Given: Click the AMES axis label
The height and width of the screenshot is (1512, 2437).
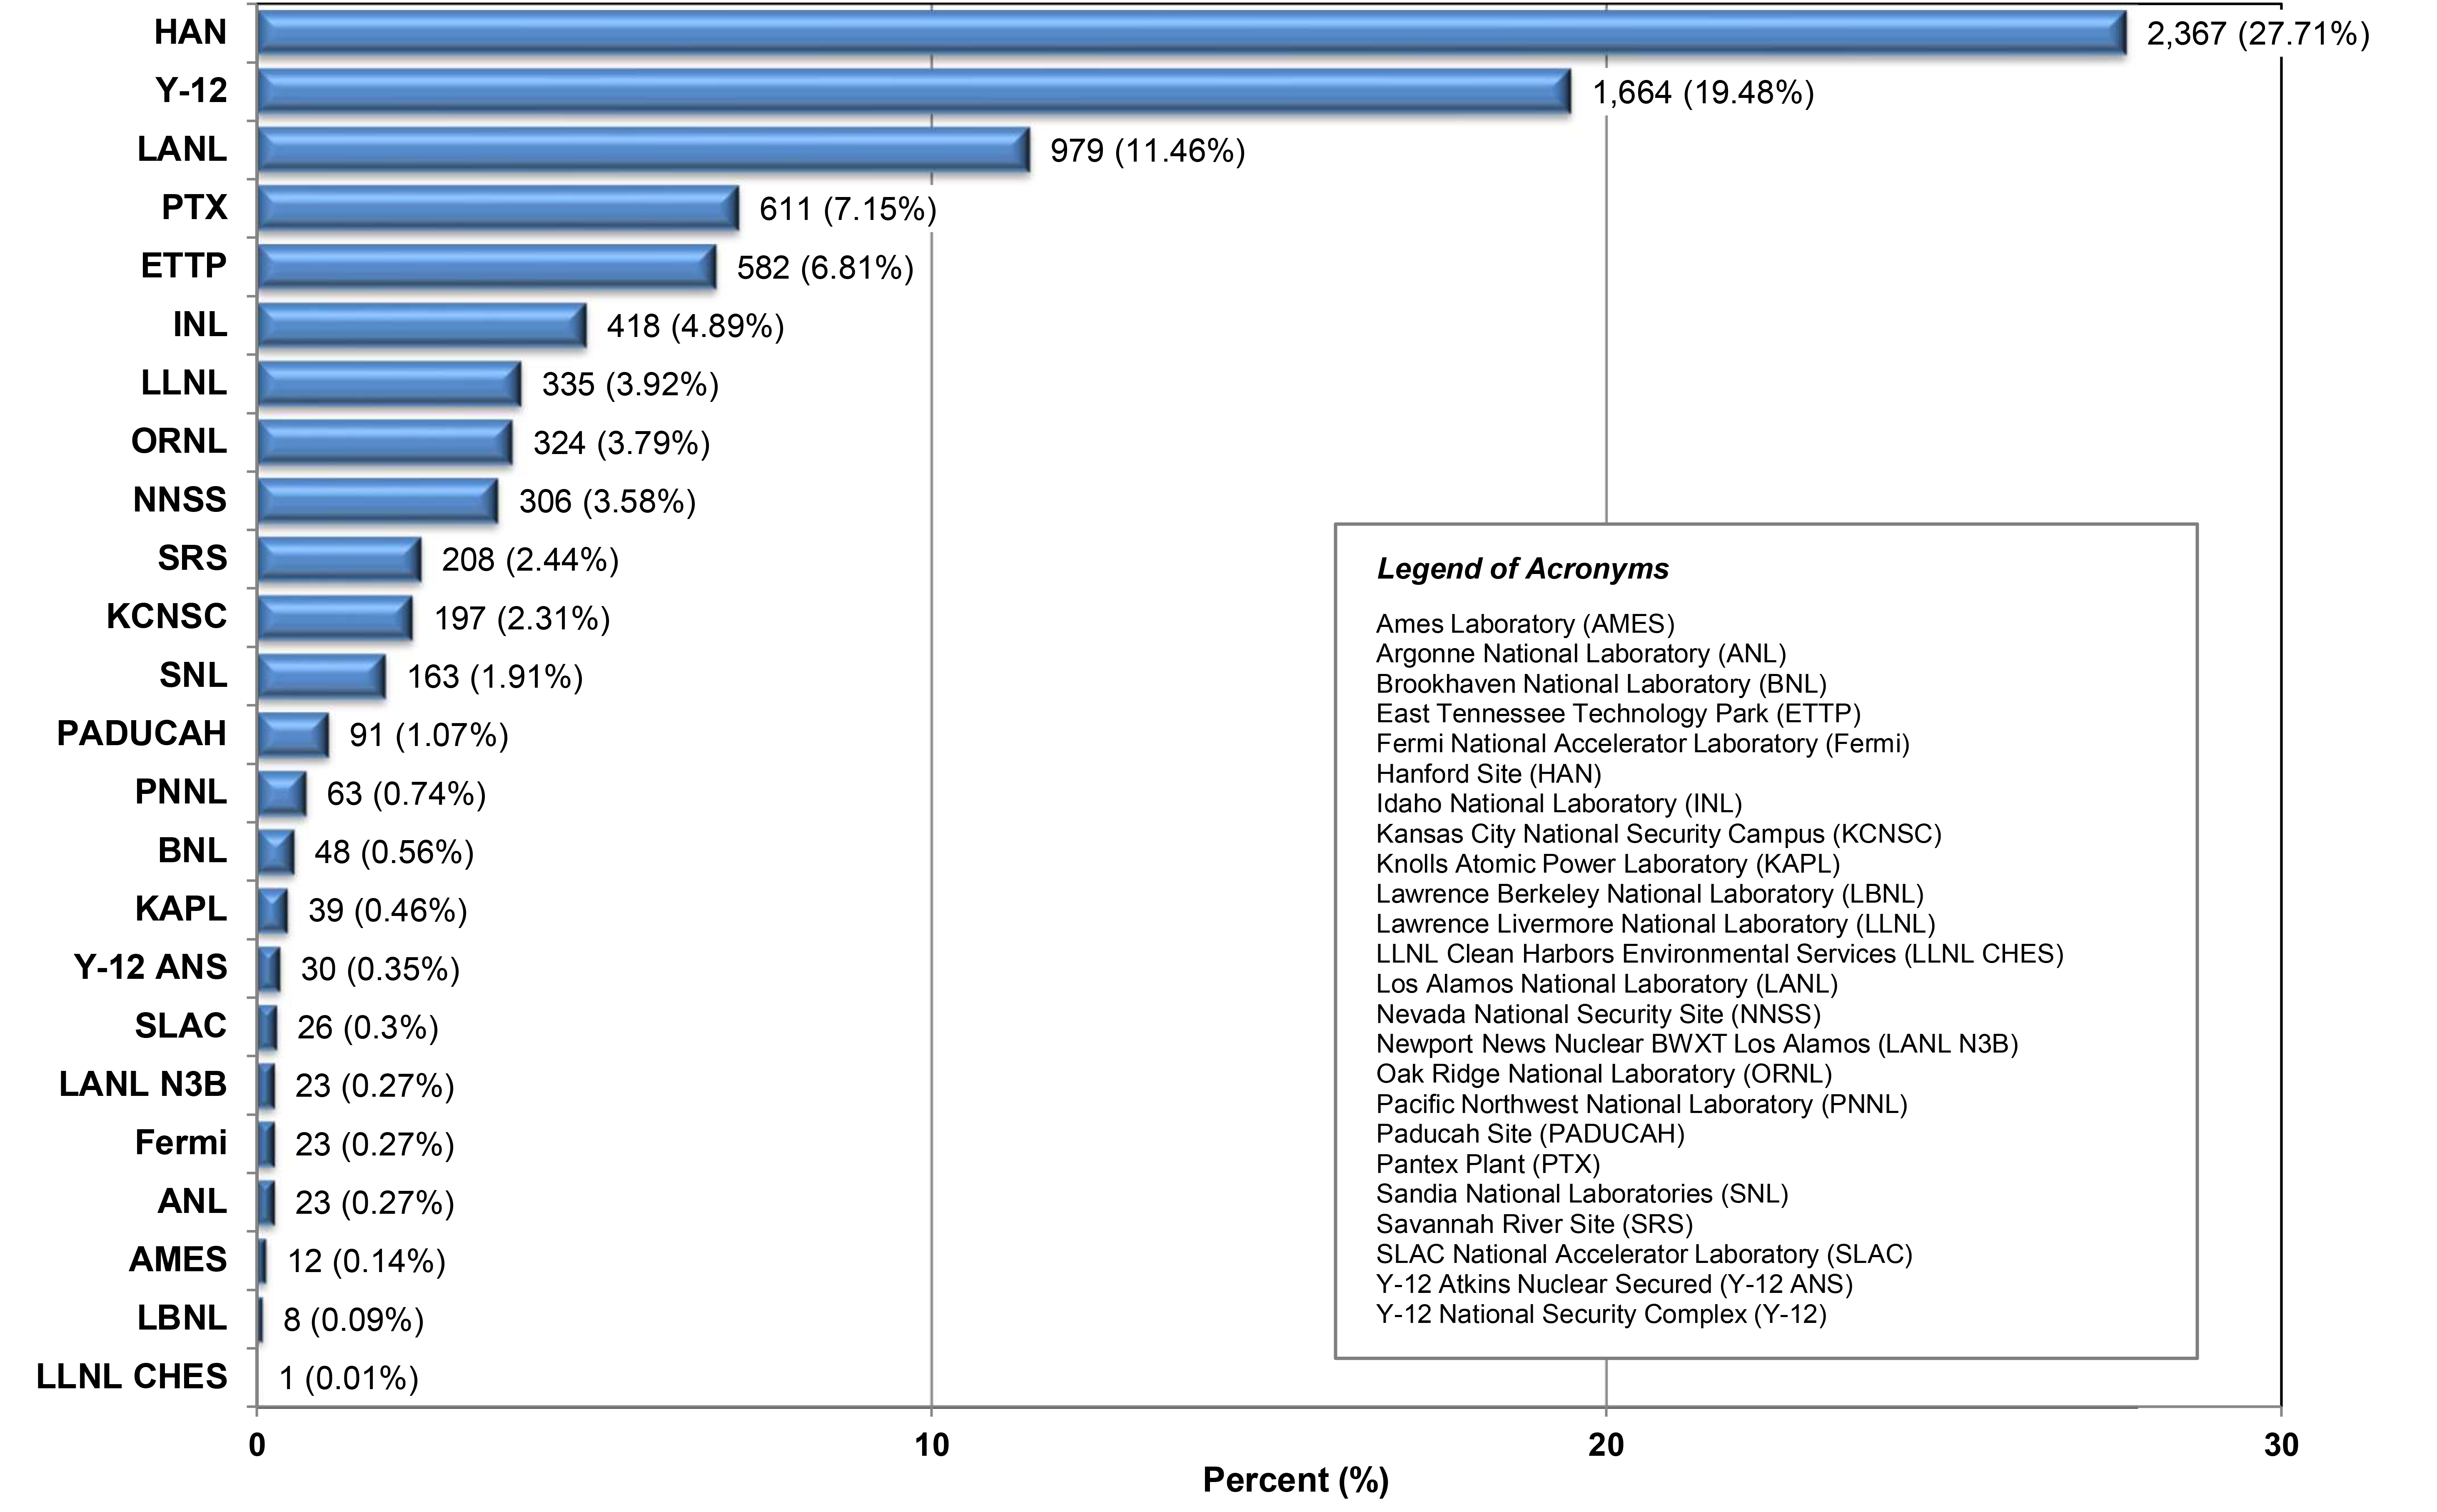Looking at the screenshot, I should 178,1259.
